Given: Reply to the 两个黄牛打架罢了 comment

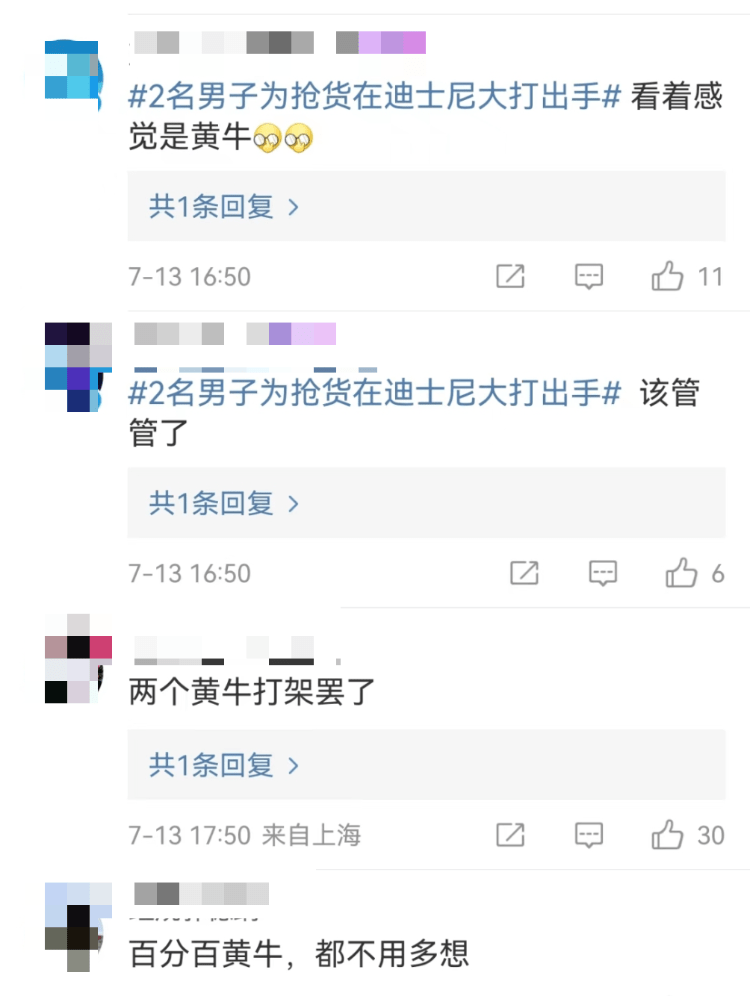Looking at the screenshot, I should click(589, 835).
